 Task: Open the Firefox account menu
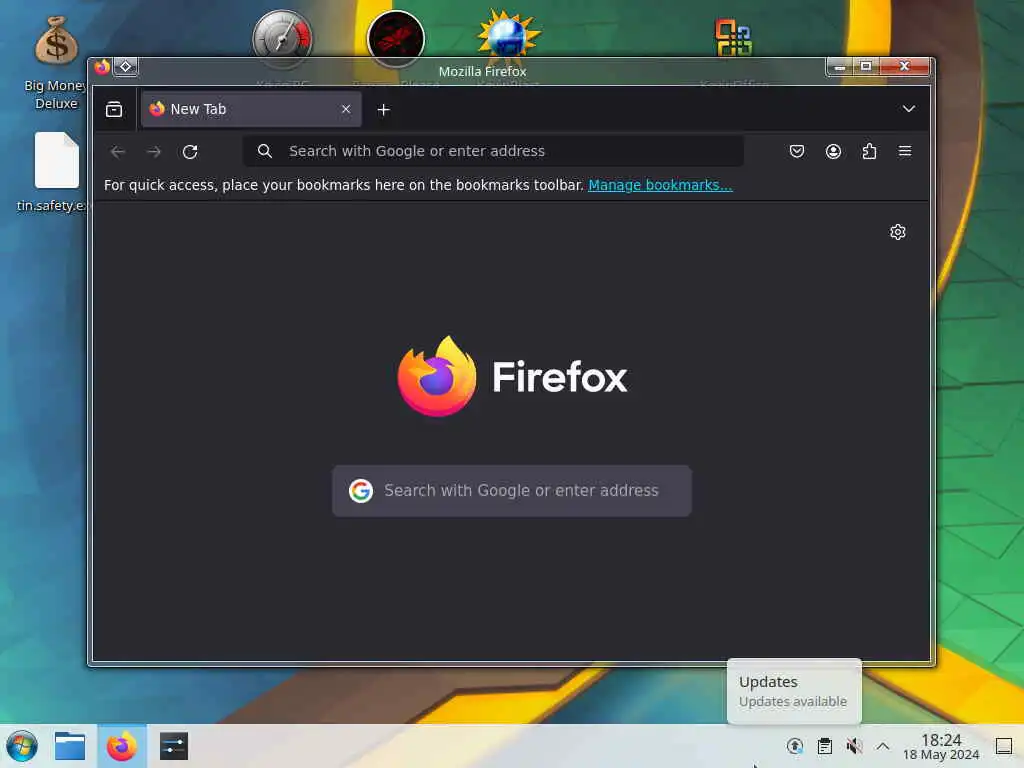833,152
